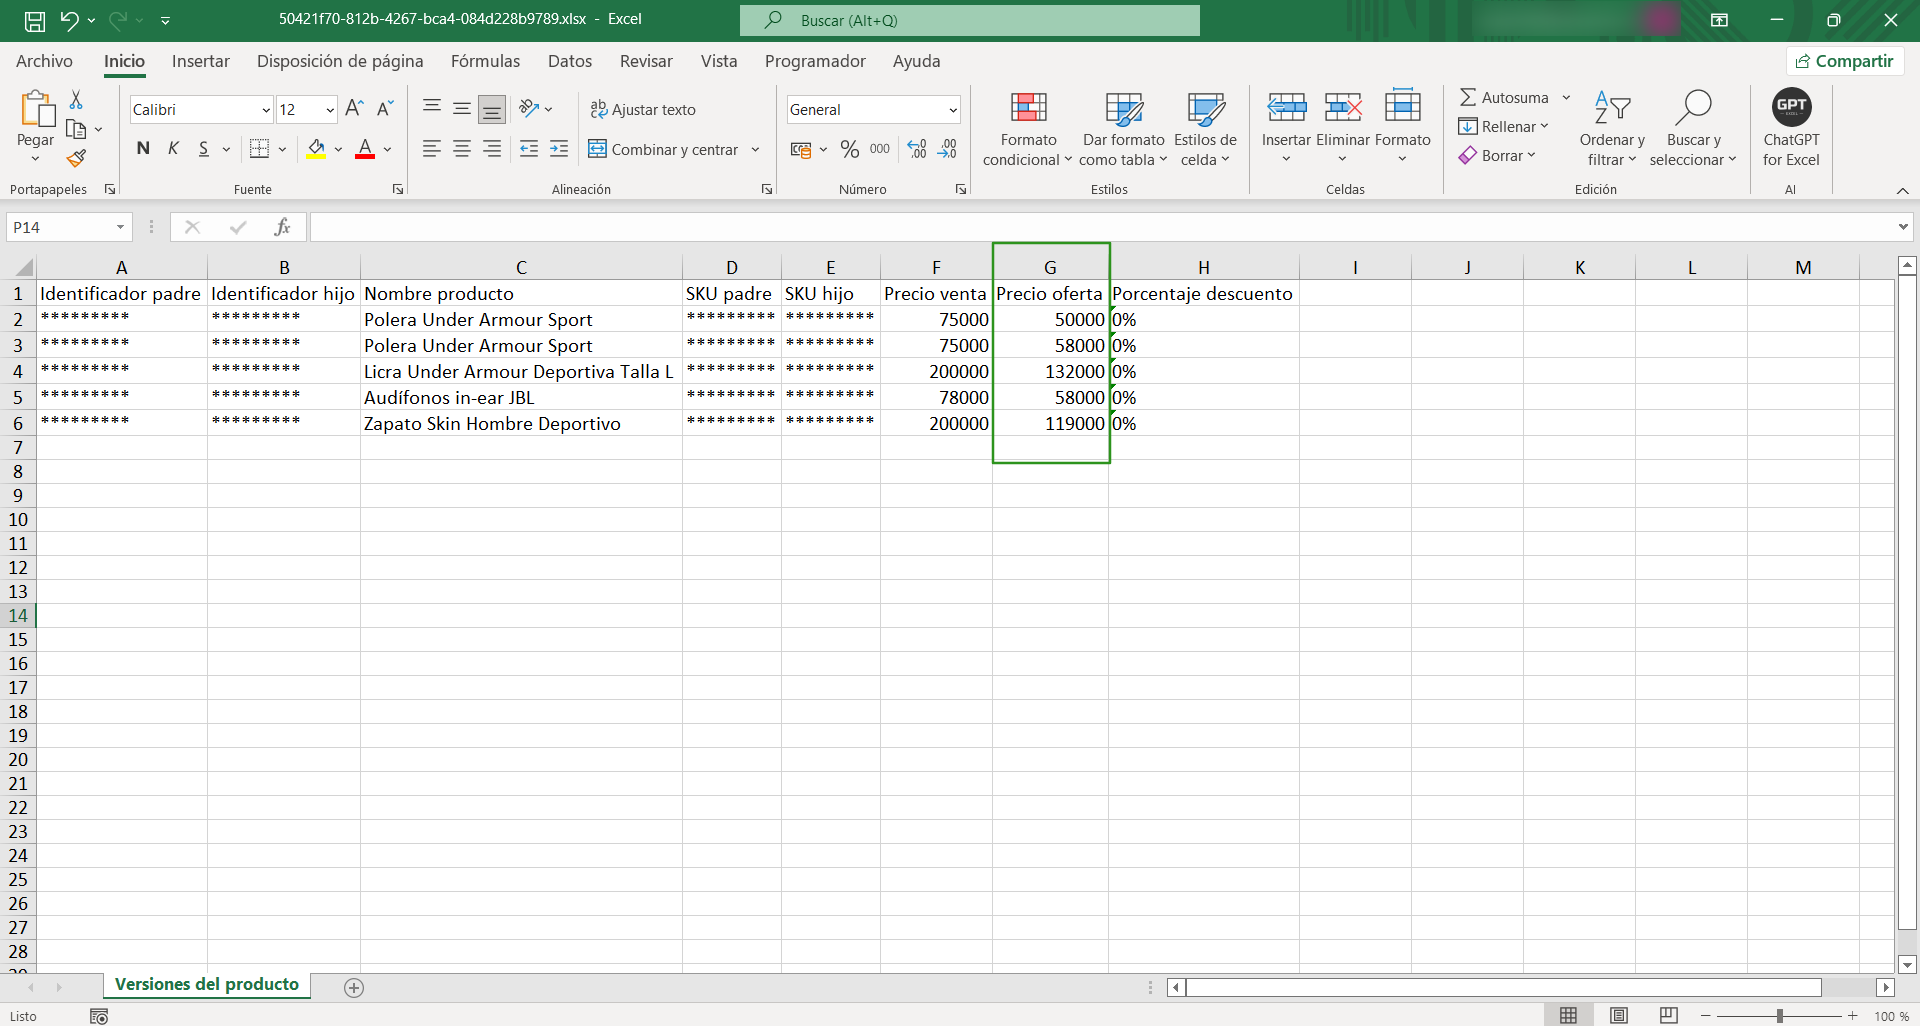The height and width of the screenshot is (1026, 1920).
Task: Click the borders icon in Fuente group
Action: click(x=259, y=149)
